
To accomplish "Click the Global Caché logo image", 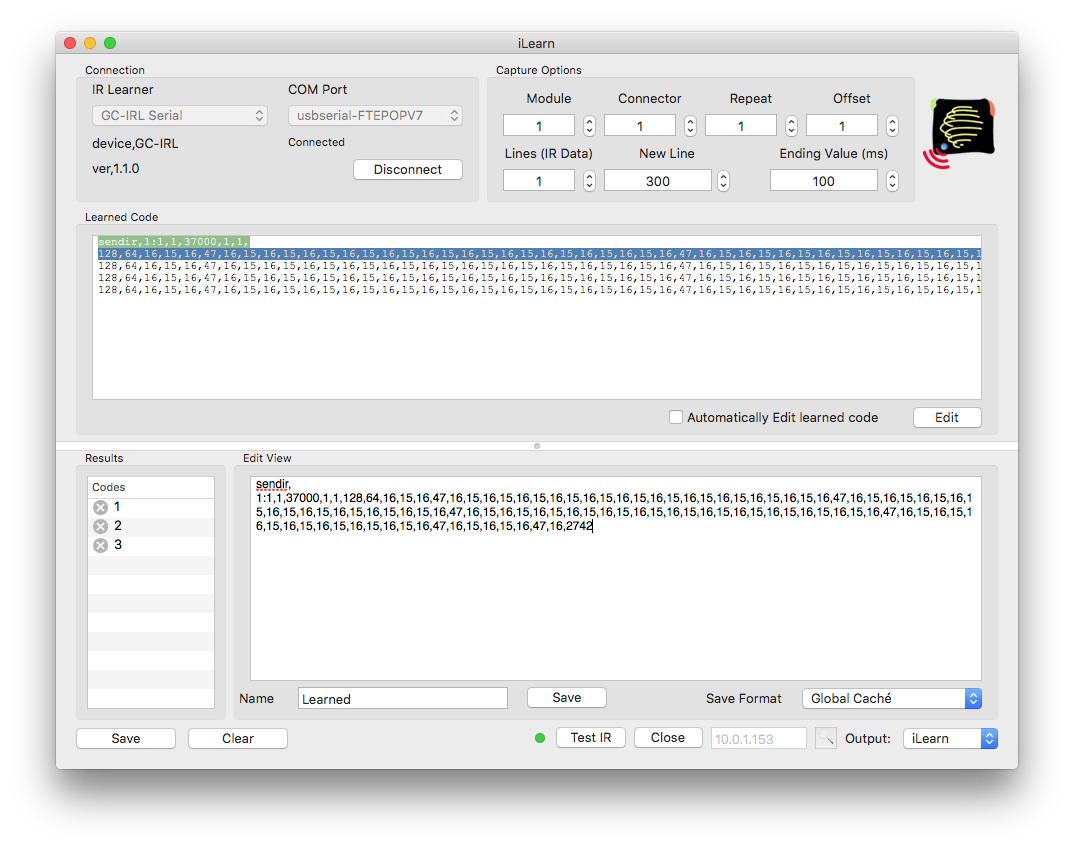I will tap(959, 133).
